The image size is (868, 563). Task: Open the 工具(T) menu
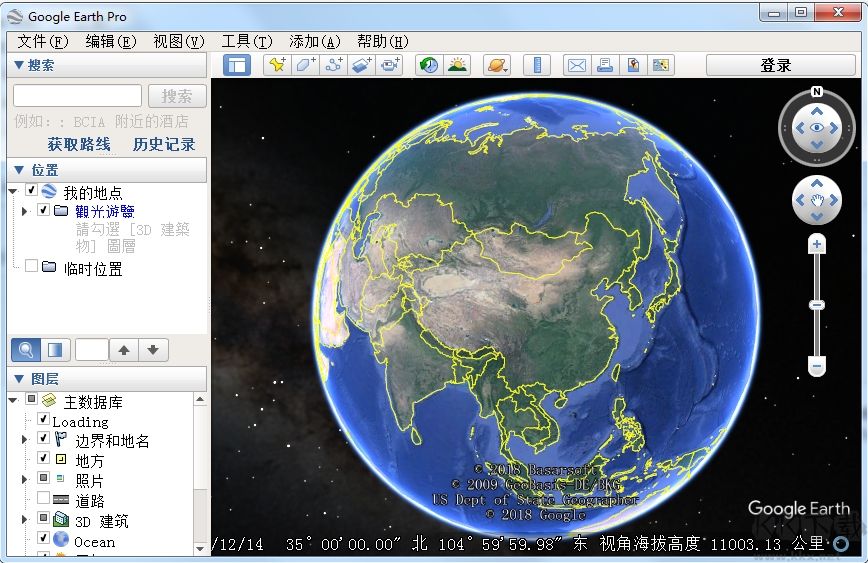point(246,41)
